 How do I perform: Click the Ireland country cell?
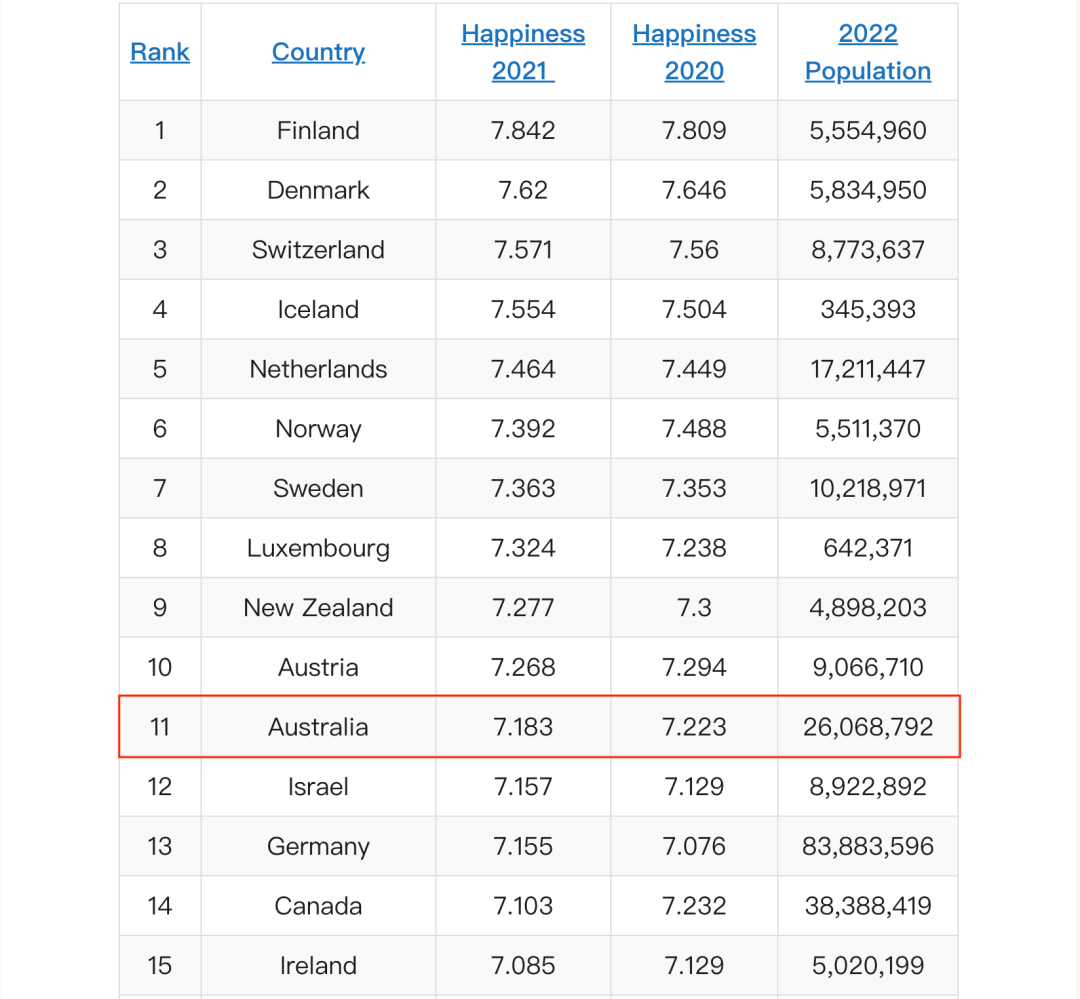coord(318,966)
